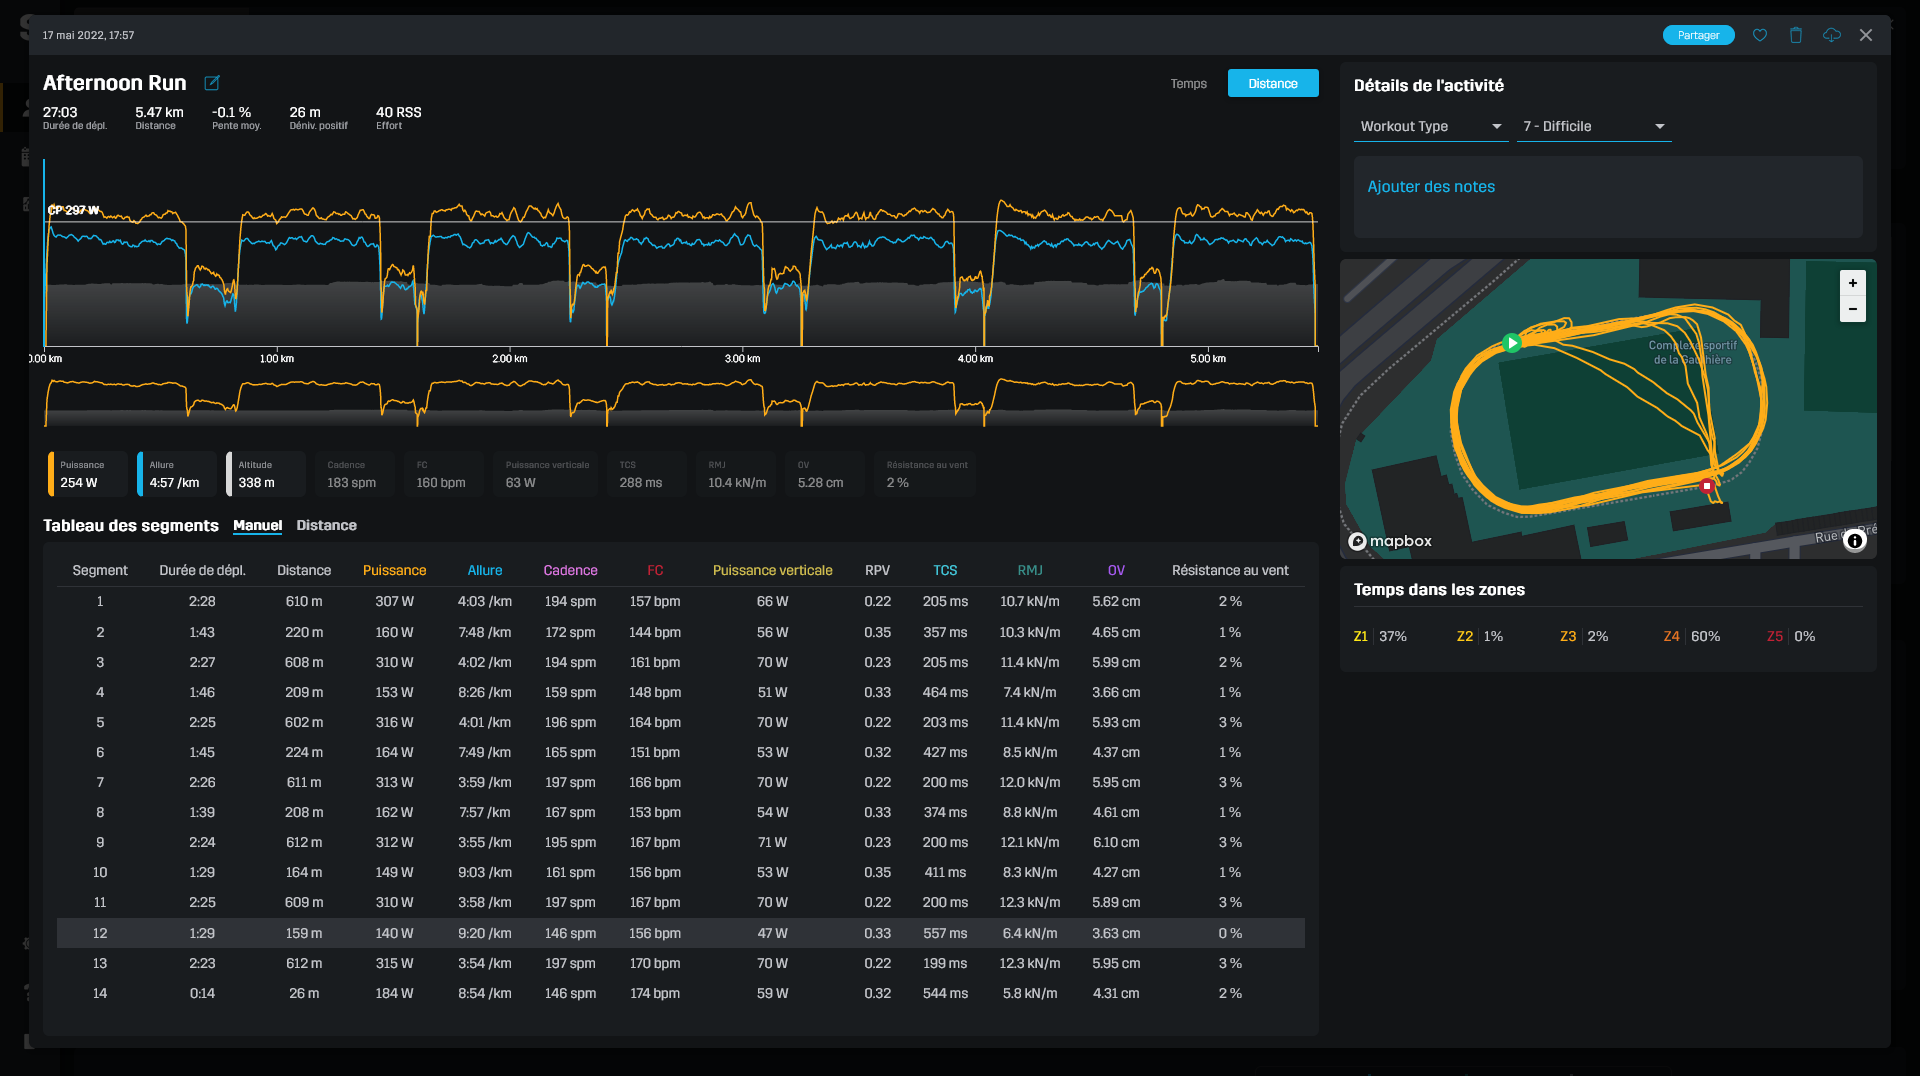Close the activity detail window
1920x1076 pixels.
pos(1866,35)
